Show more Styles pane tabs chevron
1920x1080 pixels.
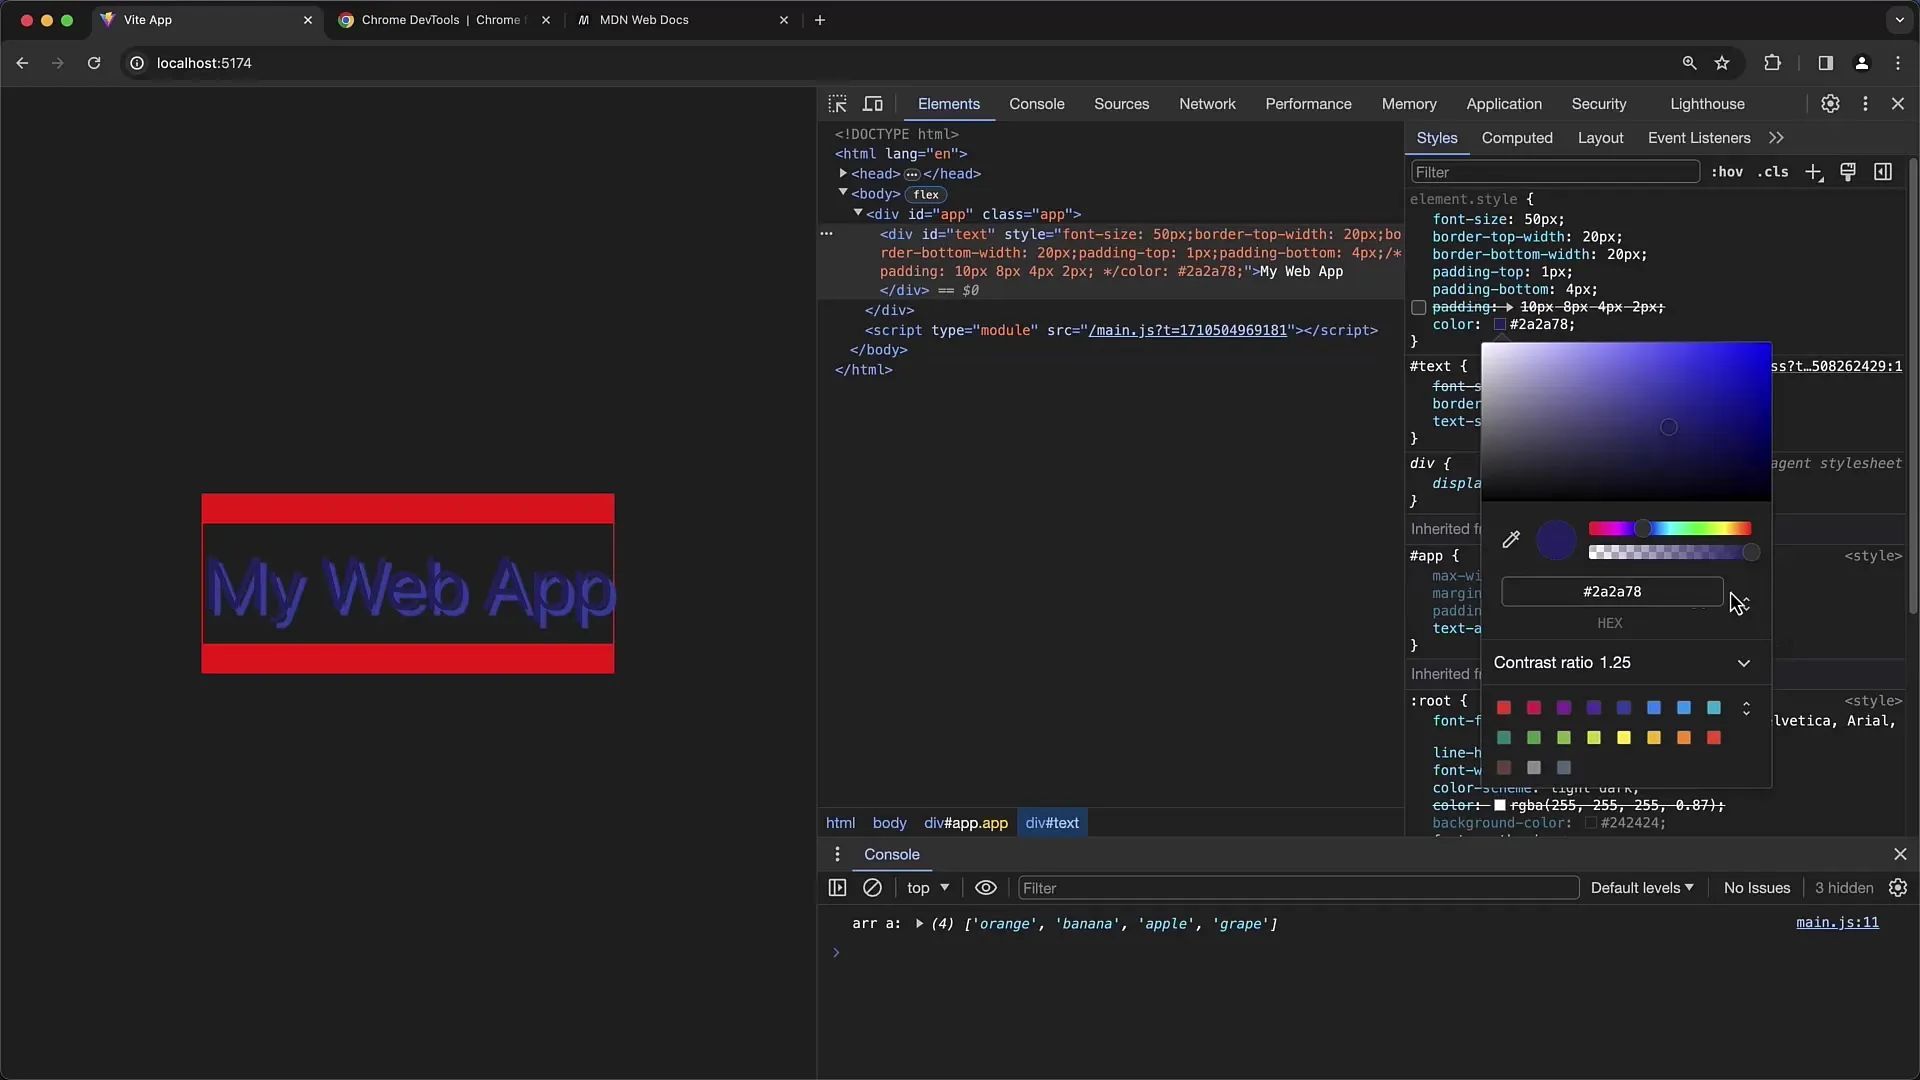[x=1776, y=138]
